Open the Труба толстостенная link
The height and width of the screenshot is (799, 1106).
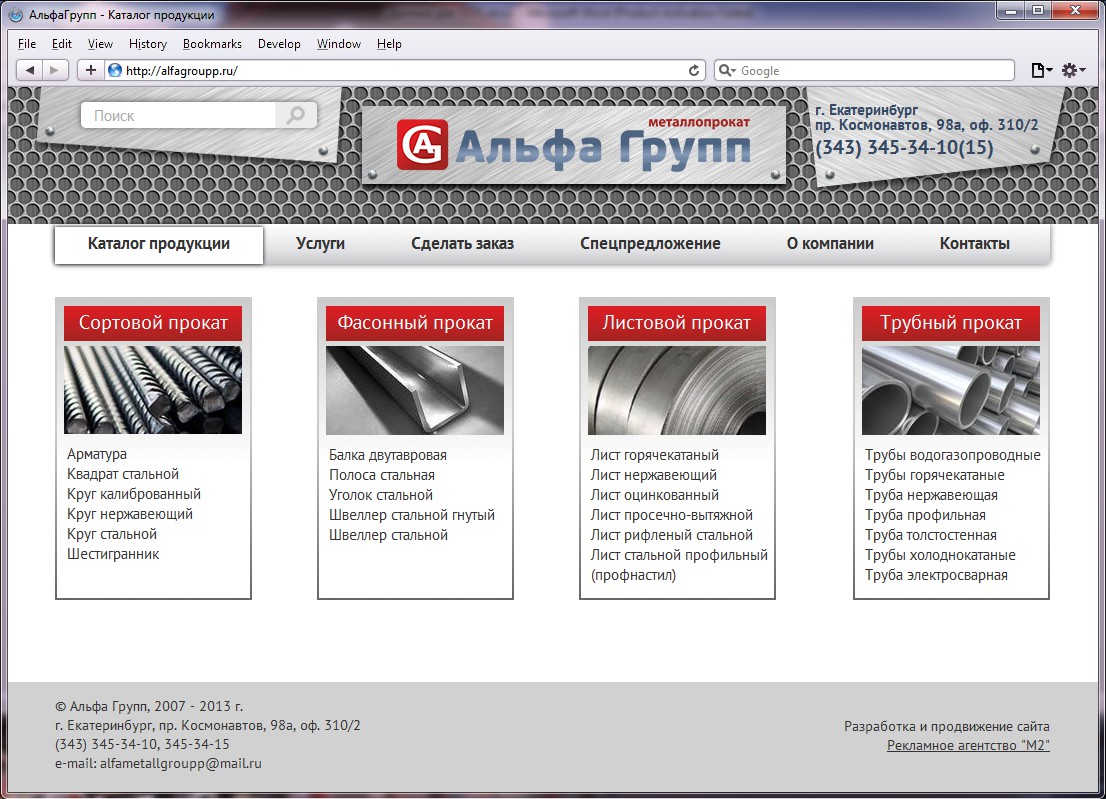point(931,535)
